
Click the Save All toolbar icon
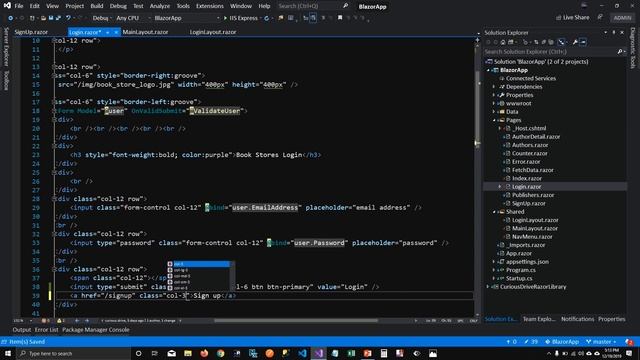58,18
